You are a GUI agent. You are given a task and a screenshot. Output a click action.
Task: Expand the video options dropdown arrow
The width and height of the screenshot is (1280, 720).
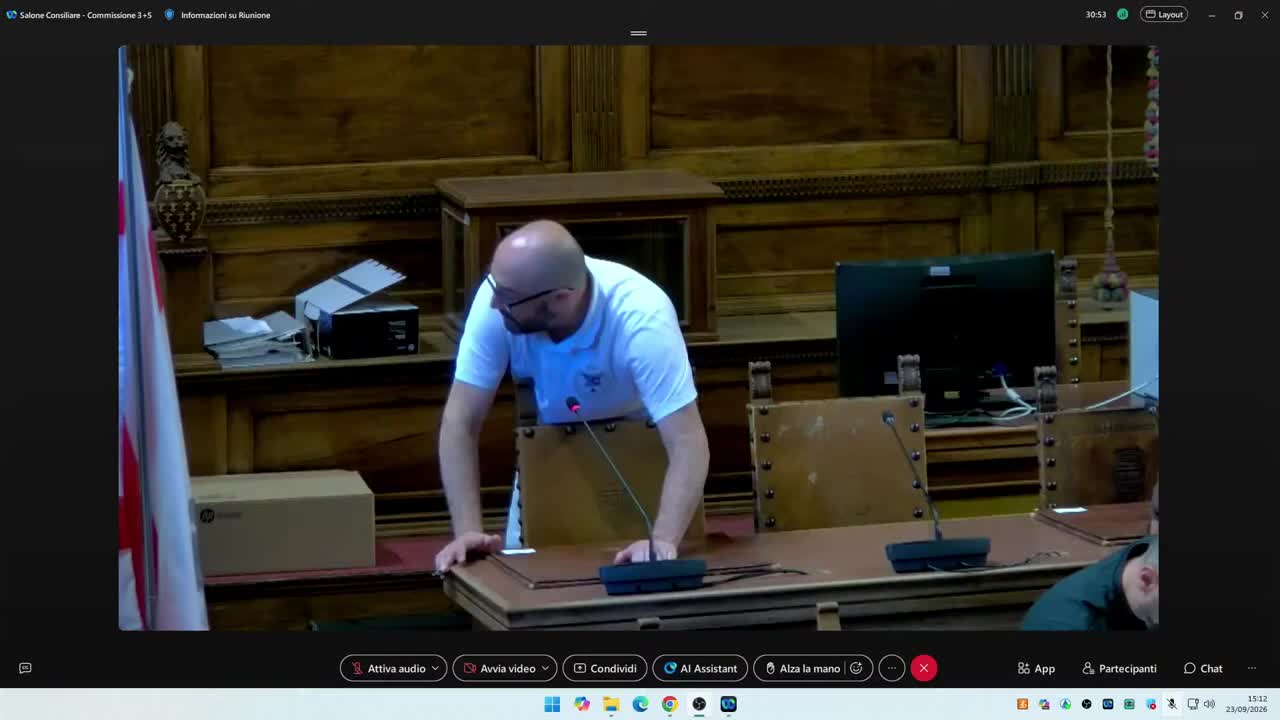[546, 668]
